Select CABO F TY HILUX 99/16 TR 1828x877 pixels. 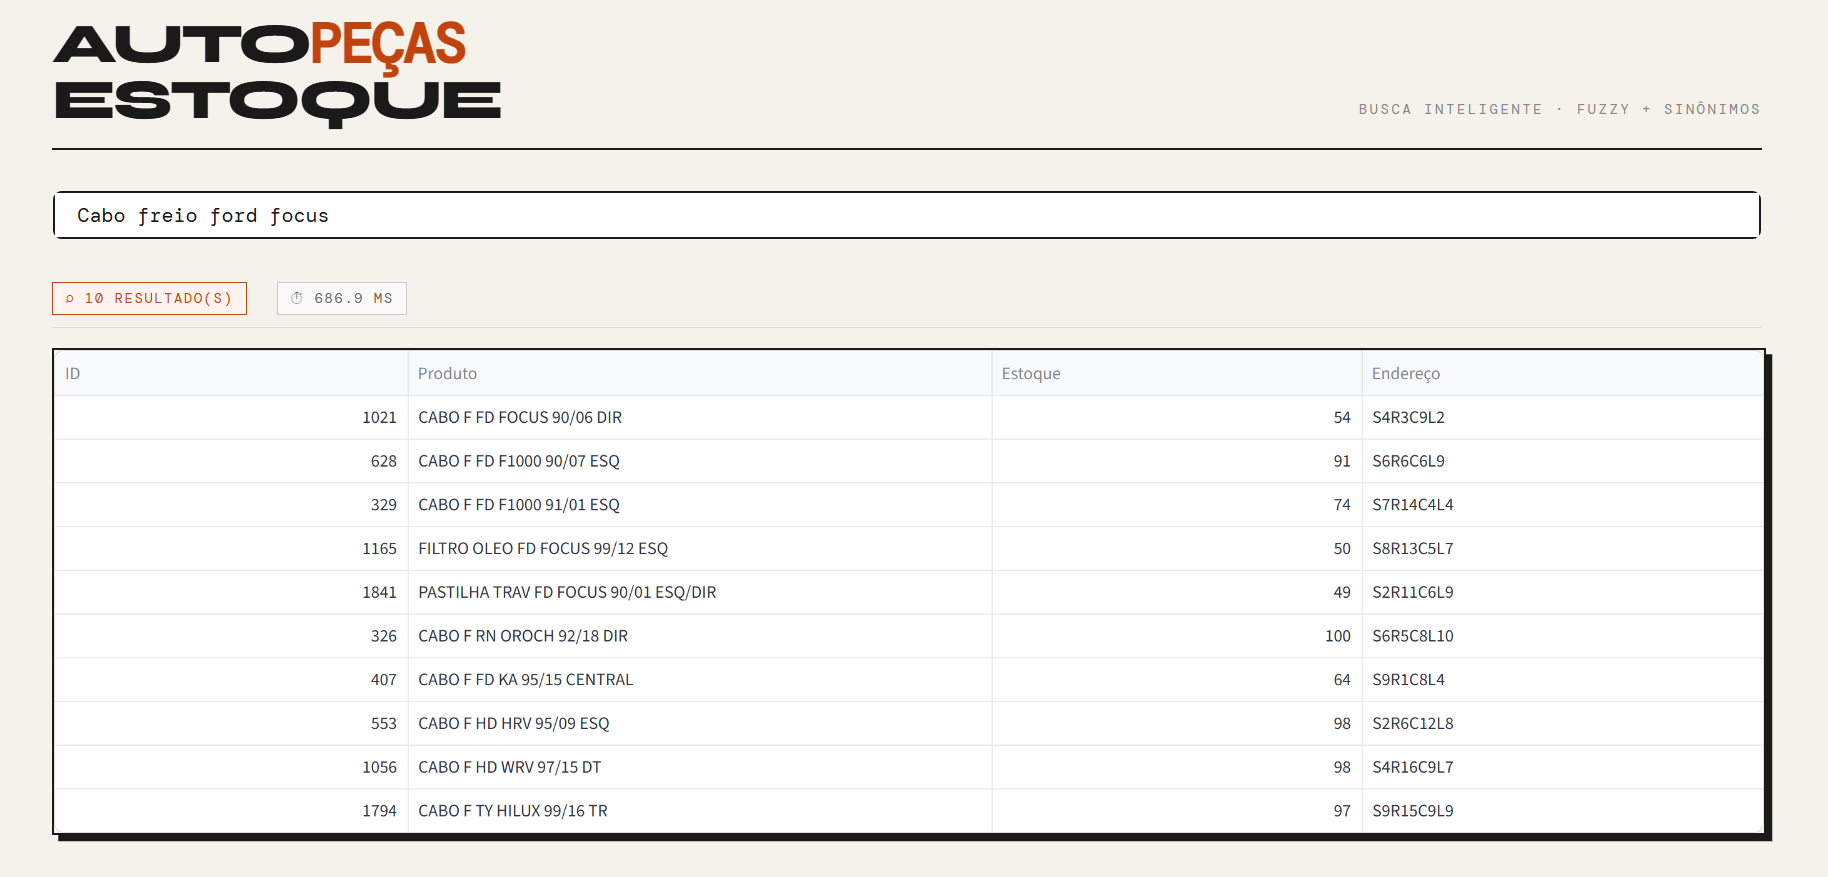(513, 811)
